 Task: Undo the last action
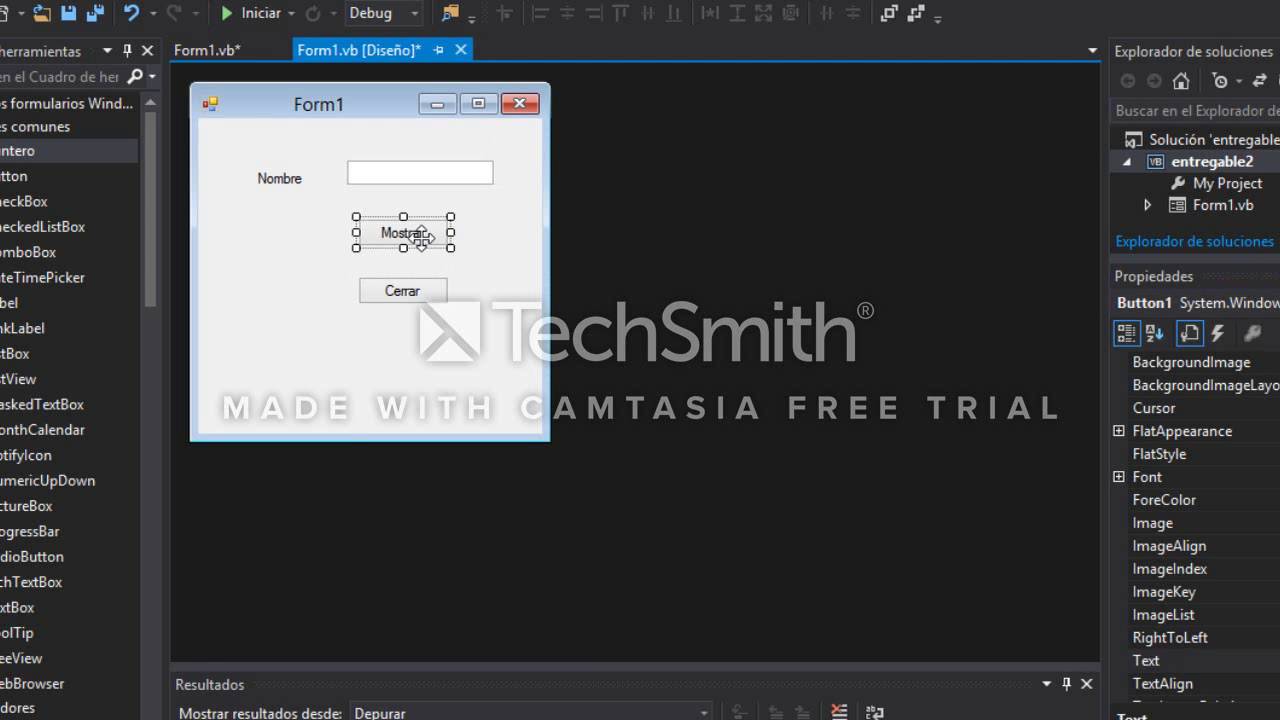tap(131, 13)
